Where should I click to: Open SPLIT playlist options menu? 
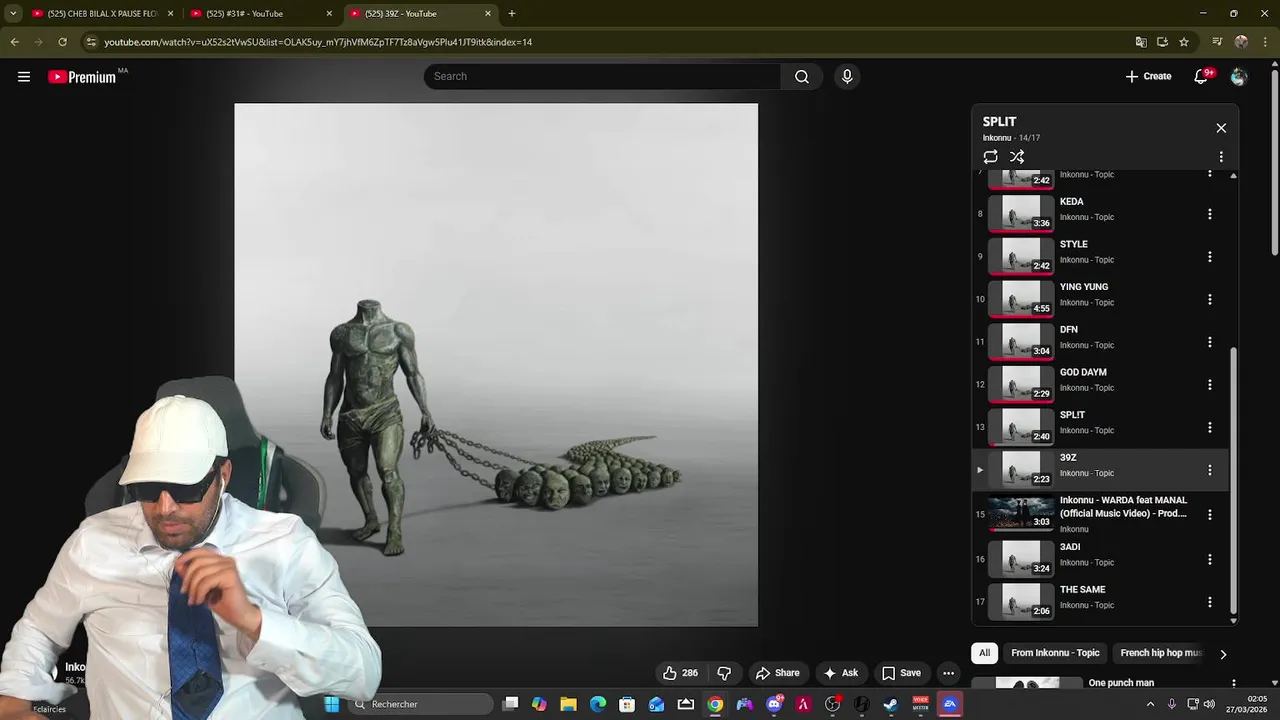point(1221,157)
